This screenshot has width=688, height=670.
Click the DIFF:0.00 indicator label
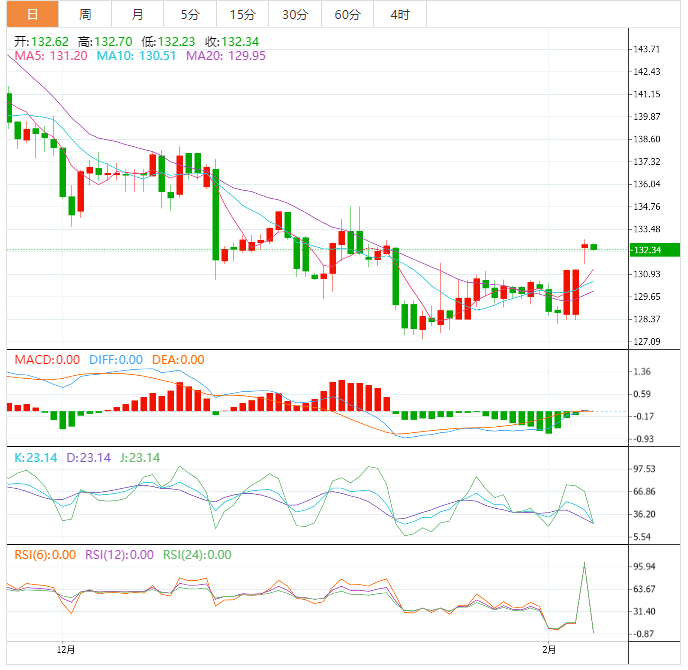pos(112,359)
